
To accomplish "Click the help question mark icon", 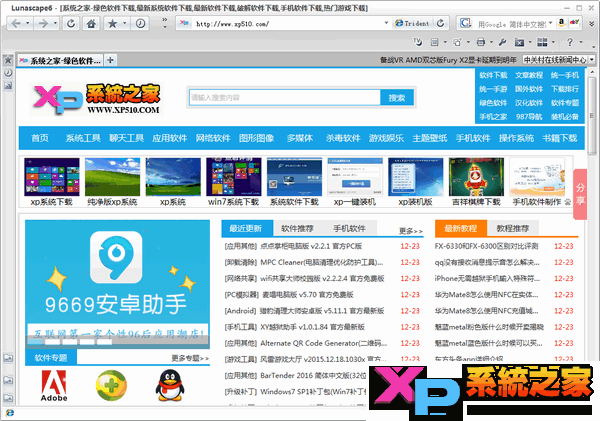I will coord(570,42).
